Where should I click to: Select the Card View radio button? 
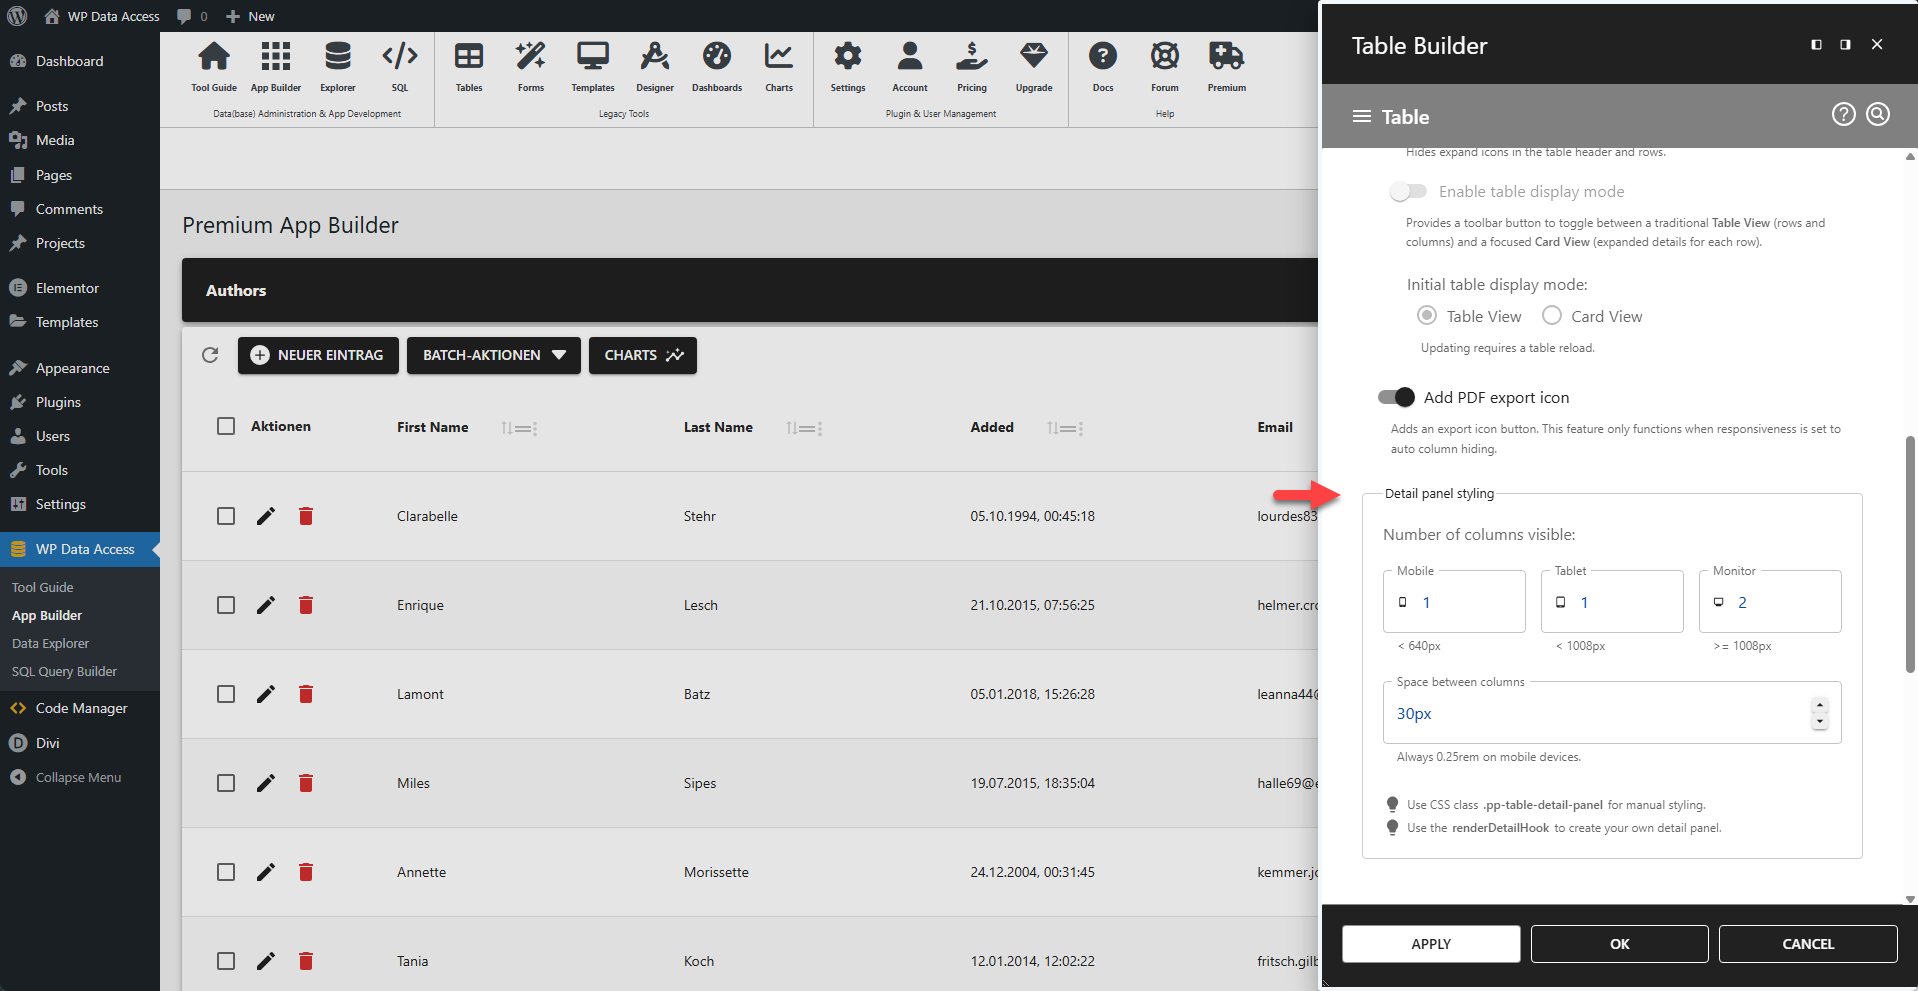pos(1552,315)
